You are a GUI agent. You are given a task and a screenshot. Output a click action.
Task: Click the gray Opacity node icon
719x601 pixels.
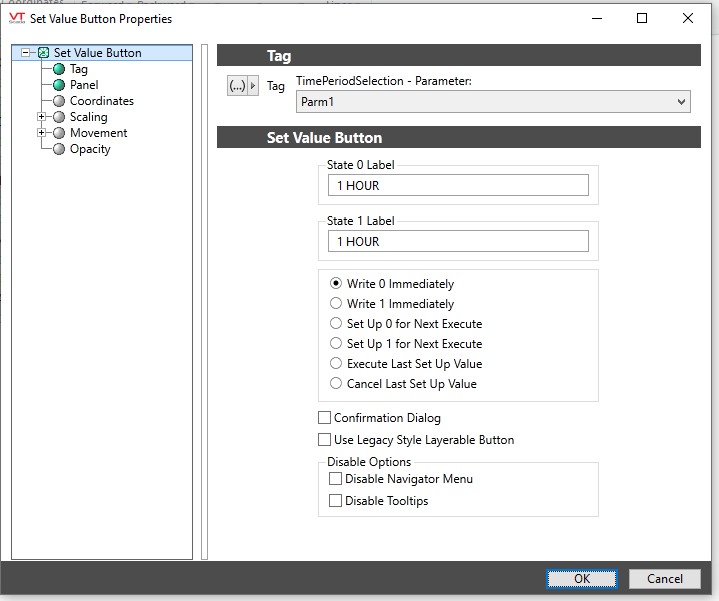click(59, 149)
